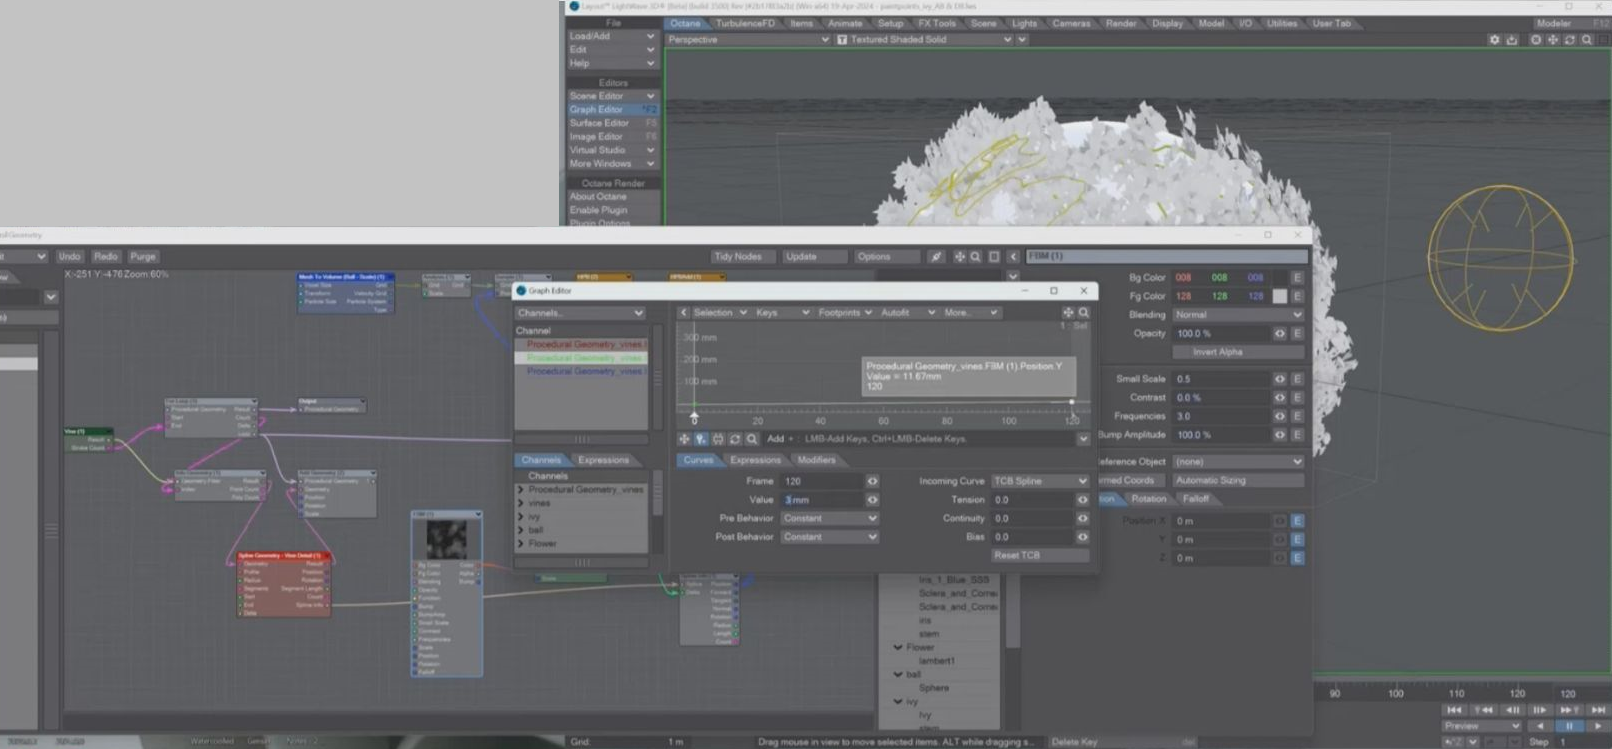Click the roll keys icon in Graph Editor

click(x=735, y=439)
